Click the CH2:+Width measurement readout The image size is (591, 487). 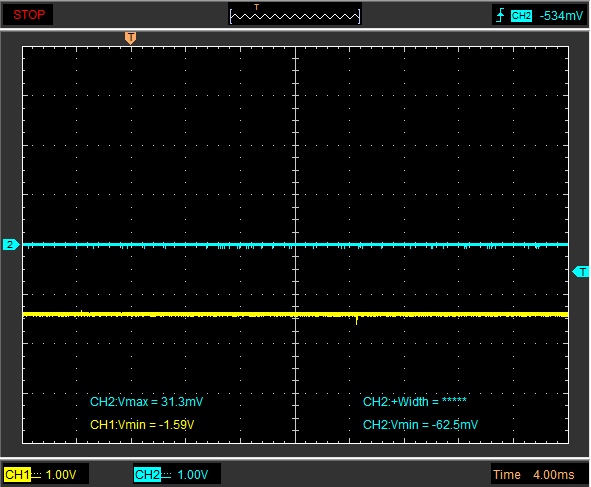[415, 402]
